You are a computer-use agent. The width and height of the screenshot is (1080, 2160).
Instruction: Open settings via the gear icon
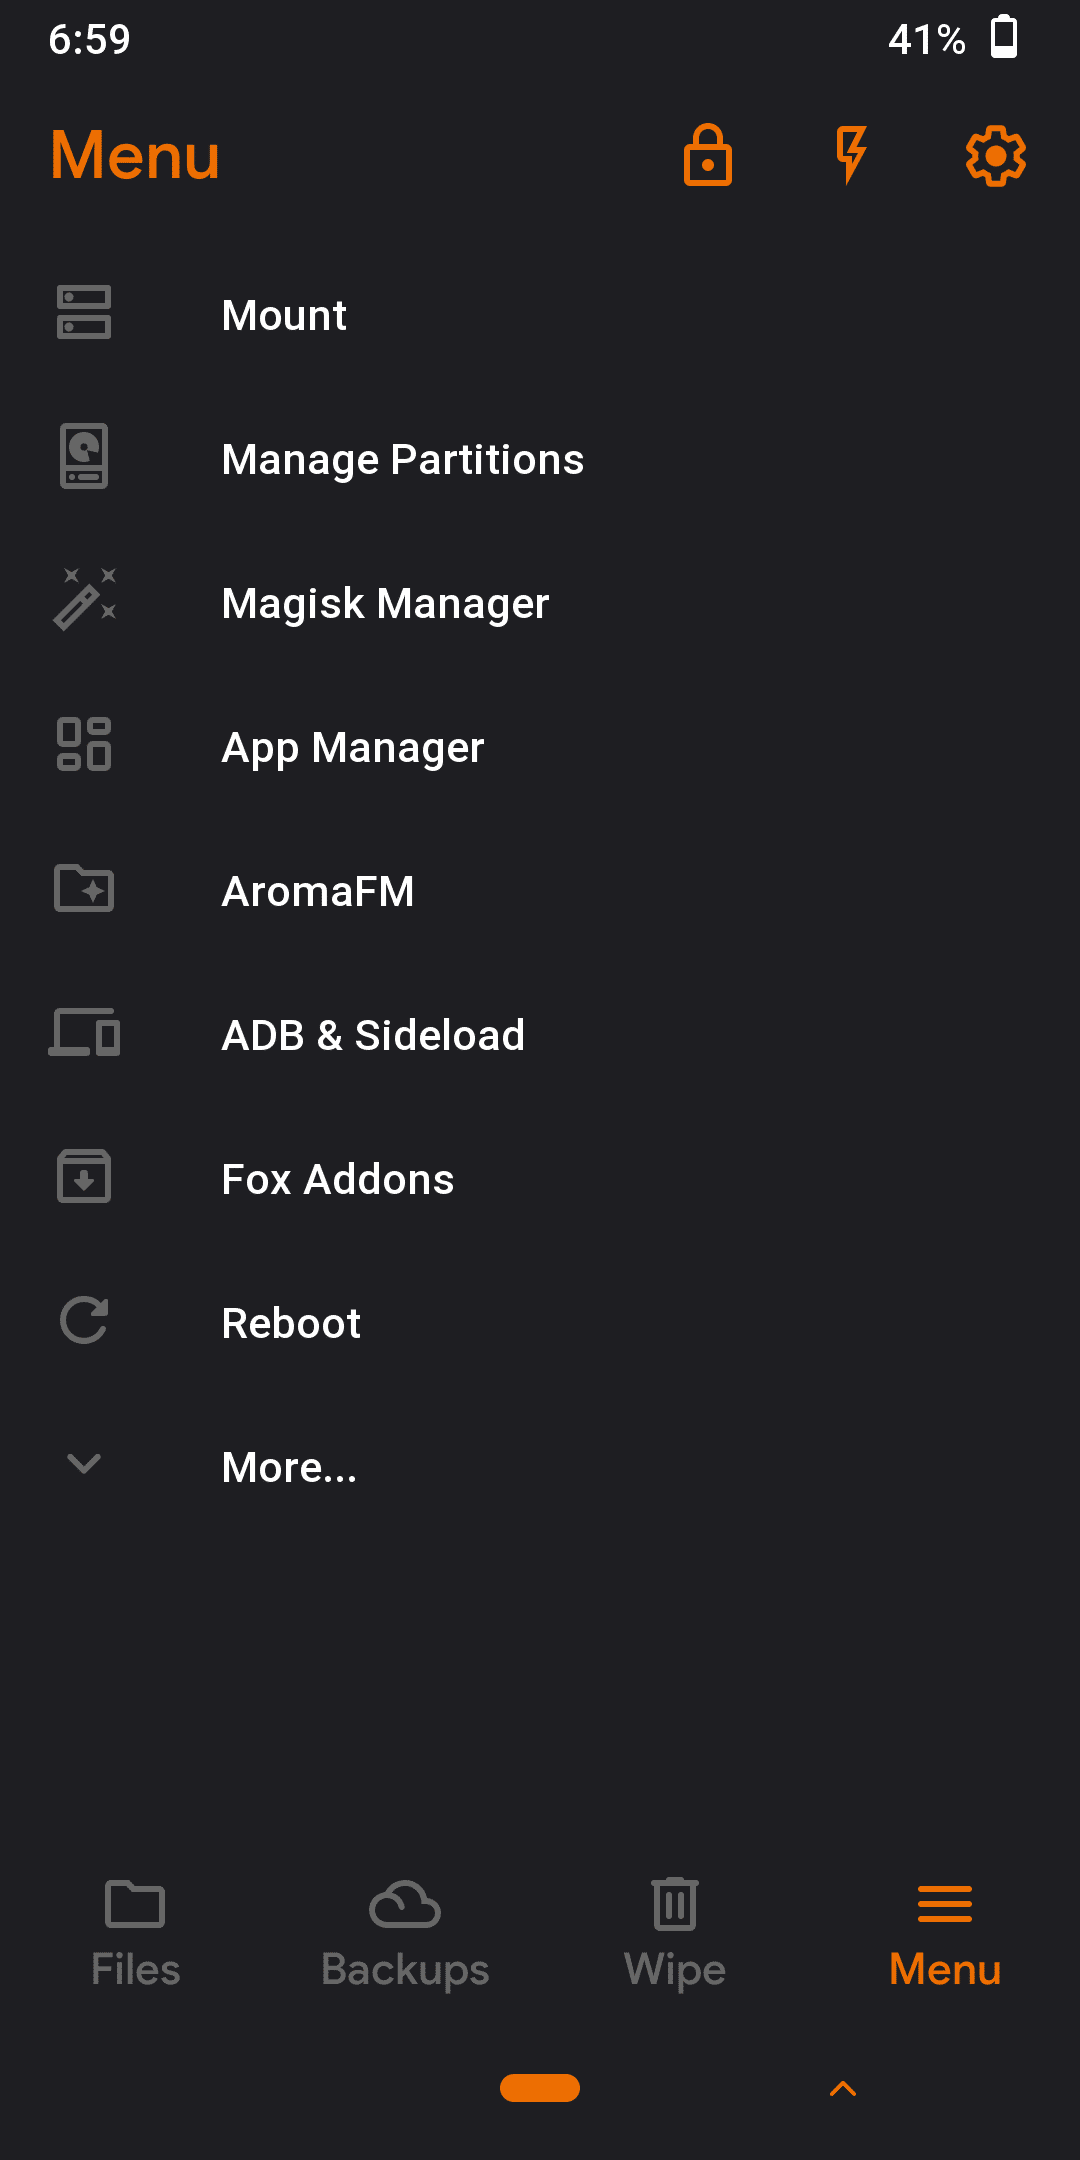point(995,156)
